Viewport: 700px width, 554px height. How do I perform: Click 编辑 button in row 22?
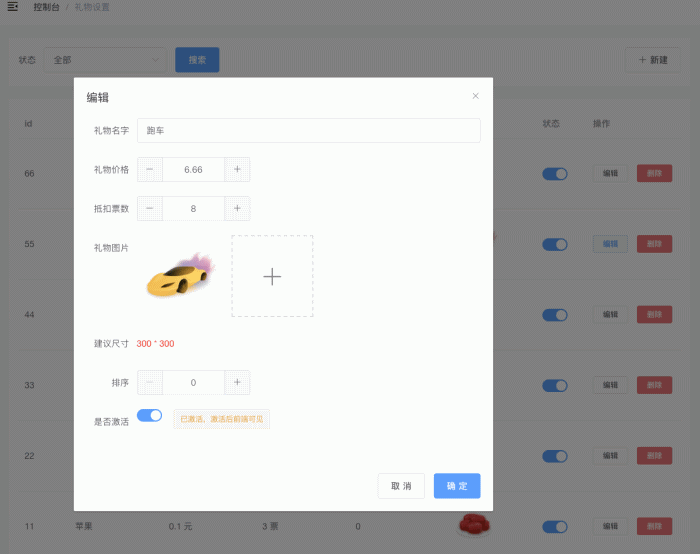[x=610, y=455]
